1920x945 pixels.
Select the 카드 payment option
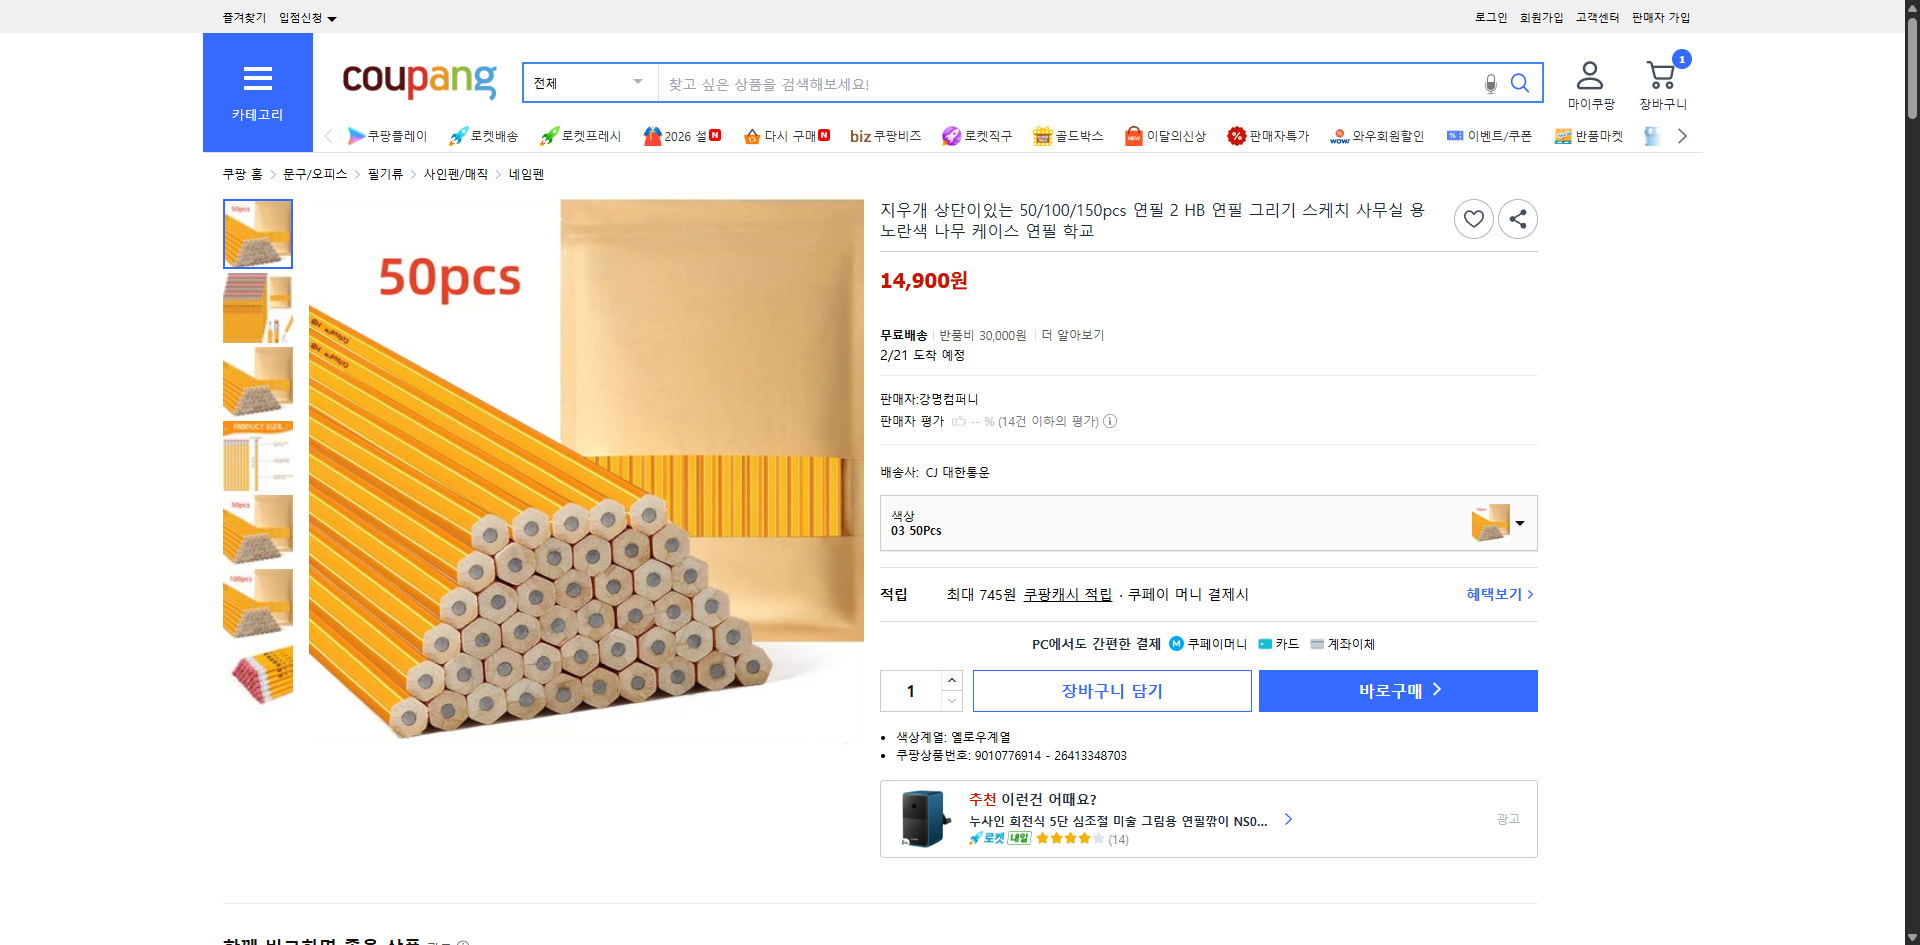[x=1280, y=644]
